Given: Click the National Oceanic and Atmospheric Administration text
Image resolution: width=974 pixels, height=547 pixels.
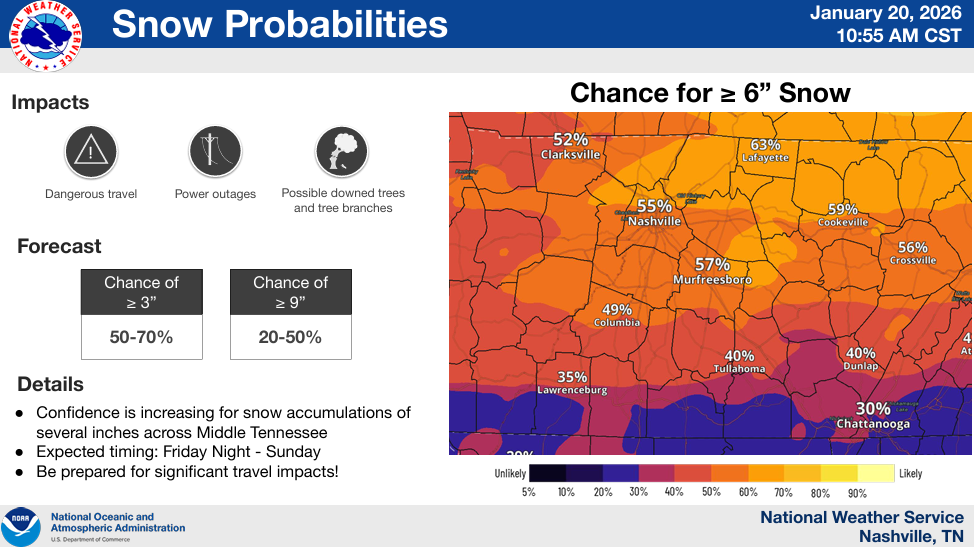Looking at the screenshot, I should 117,523.
